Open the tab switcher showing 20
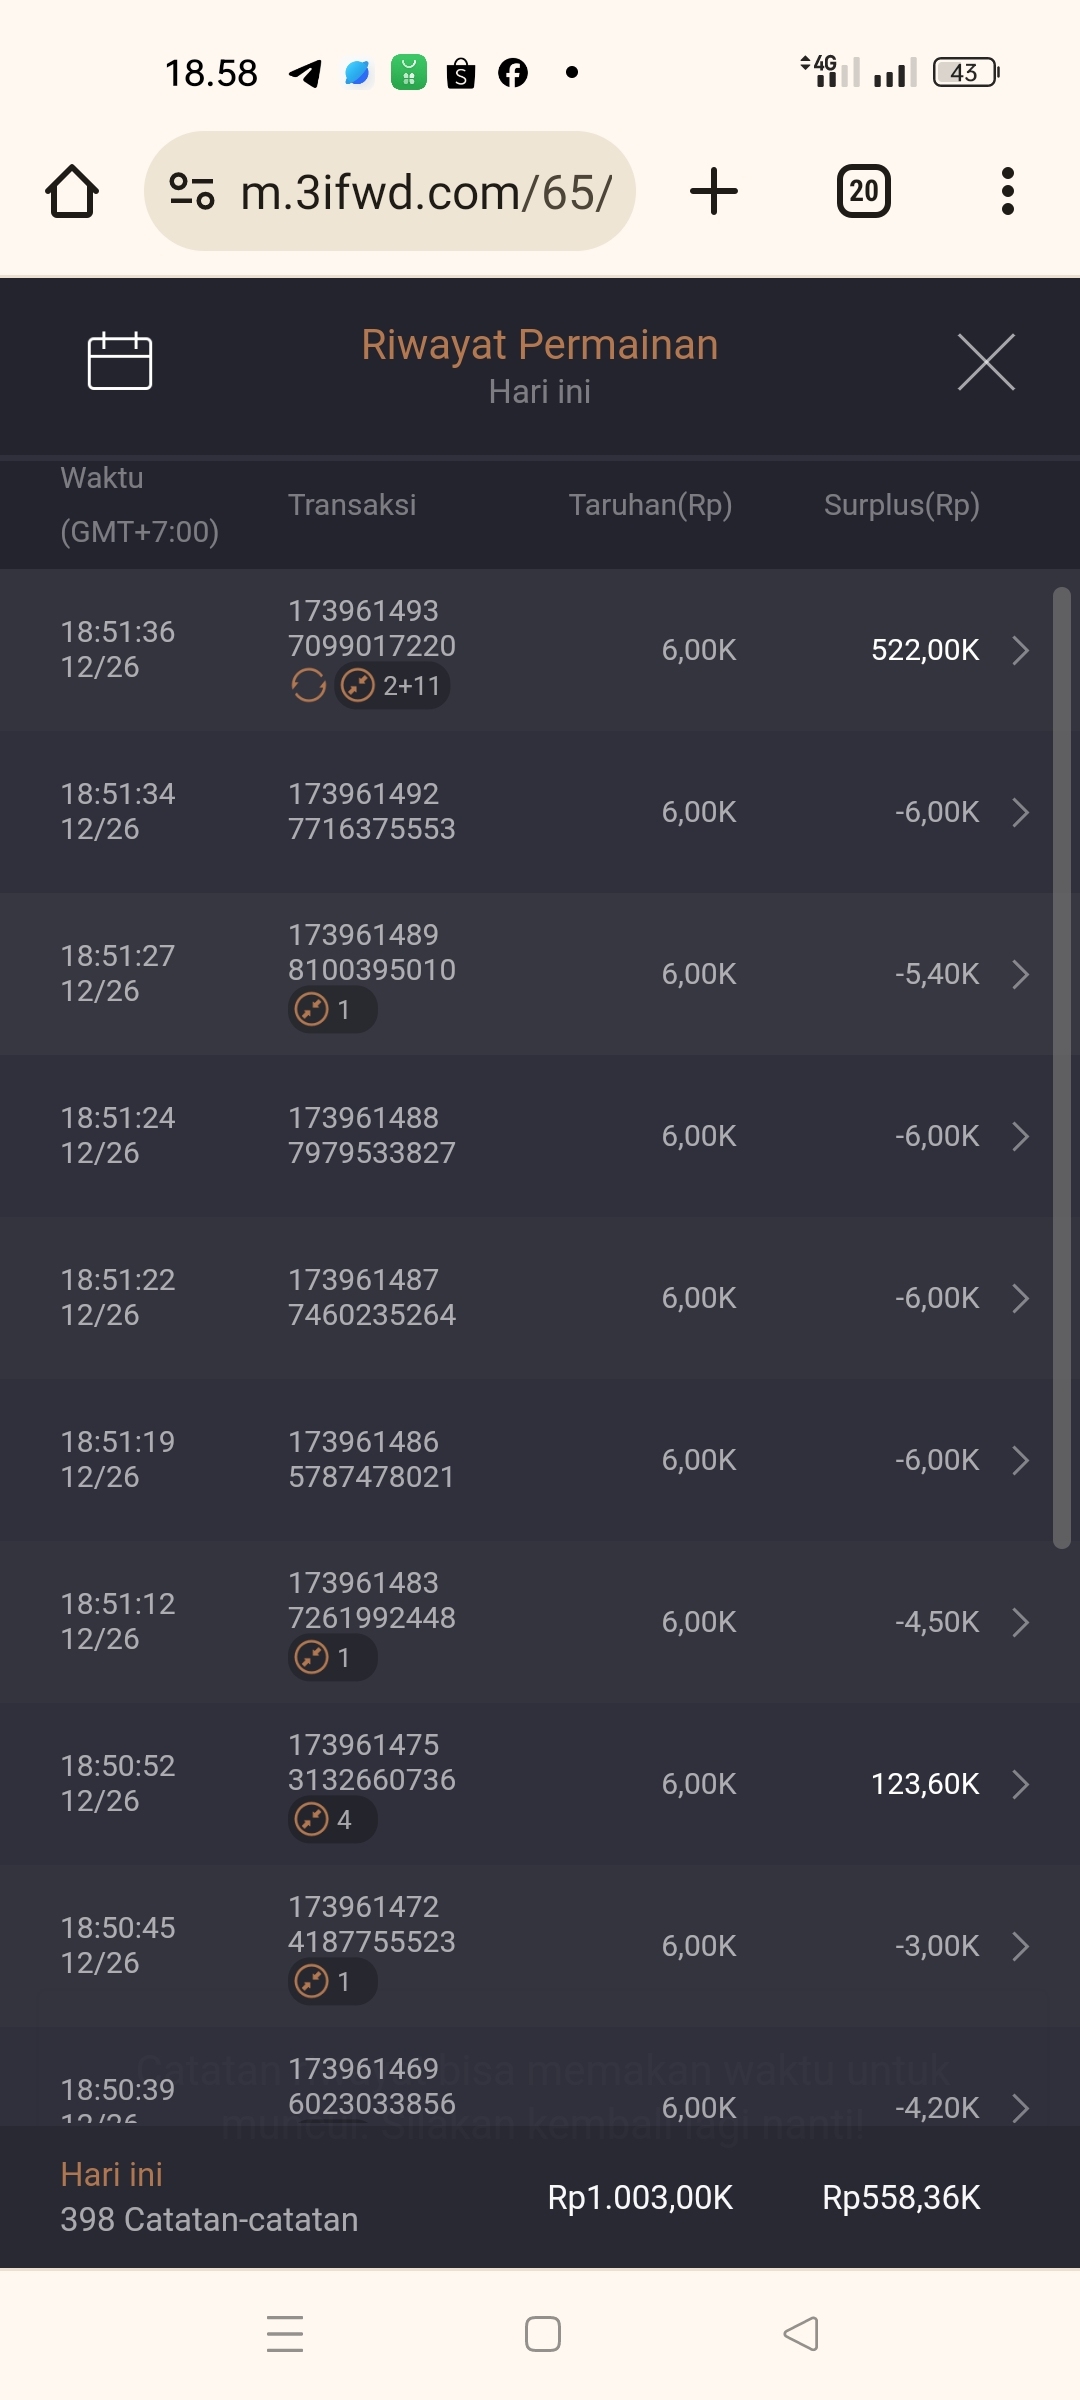Image resolution: width=1080 pixels, height=2400 pixels. click(863, 191)
